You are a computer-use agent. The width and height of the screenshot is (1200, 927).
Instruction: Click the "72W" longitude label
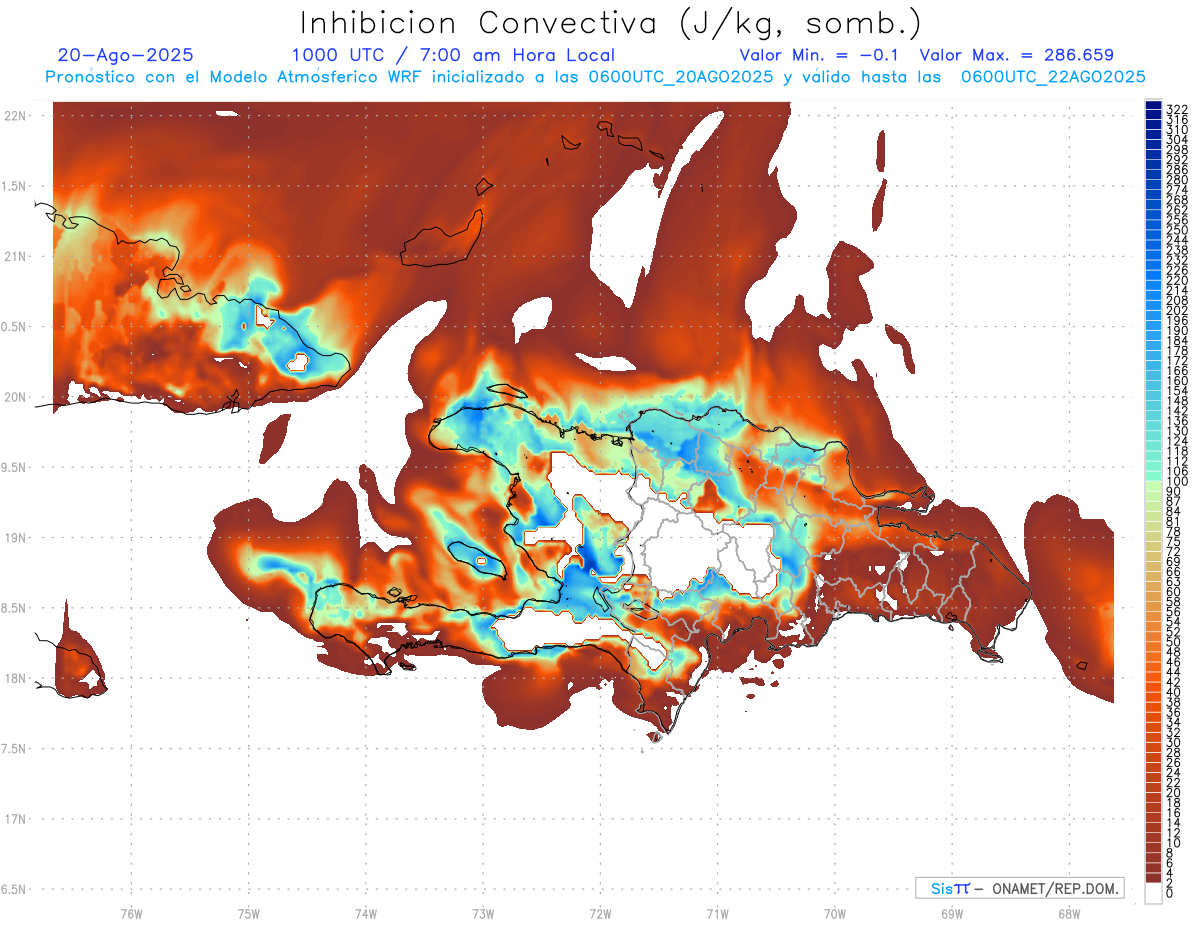[600, 913]
